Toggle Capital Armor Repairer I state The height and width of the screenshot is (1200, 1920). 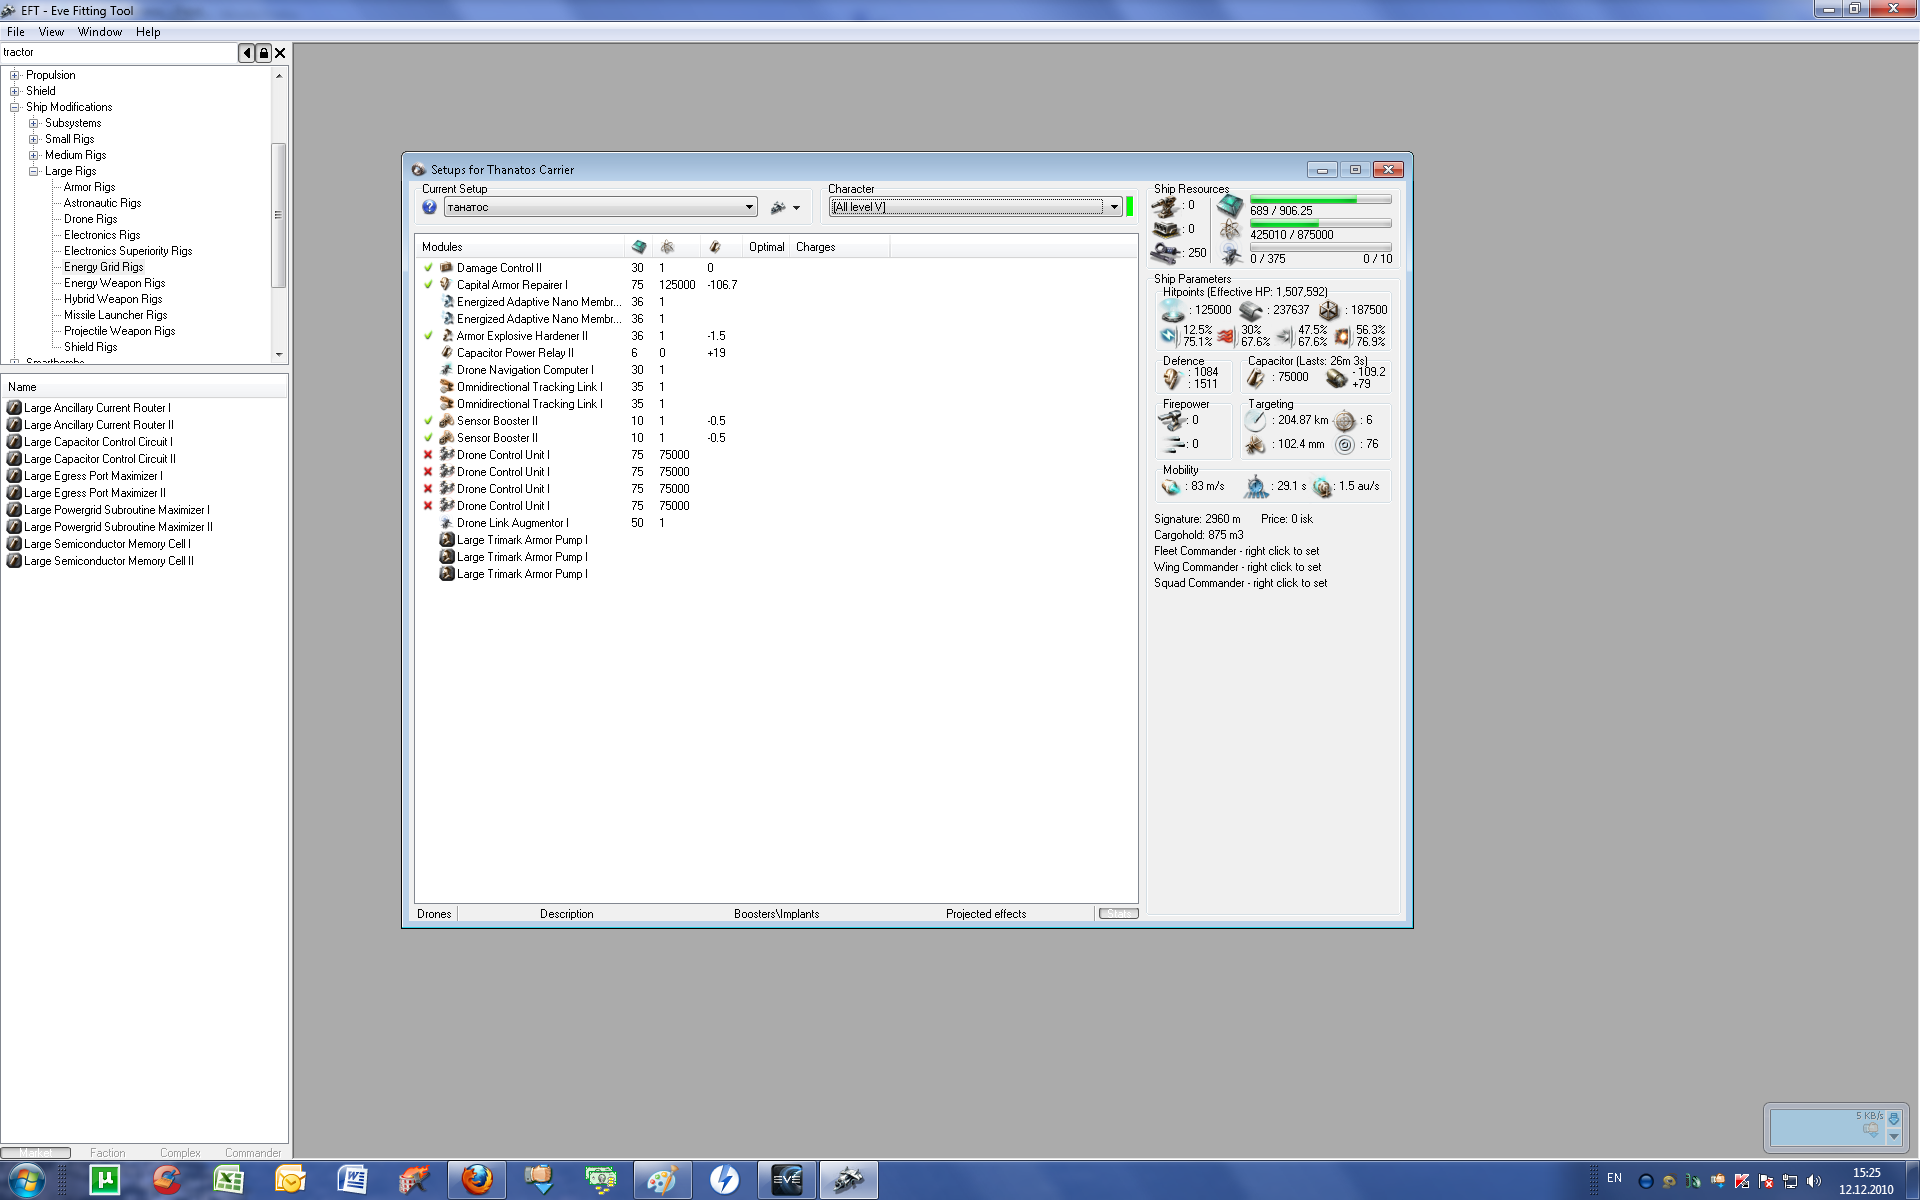coord(428,285)
